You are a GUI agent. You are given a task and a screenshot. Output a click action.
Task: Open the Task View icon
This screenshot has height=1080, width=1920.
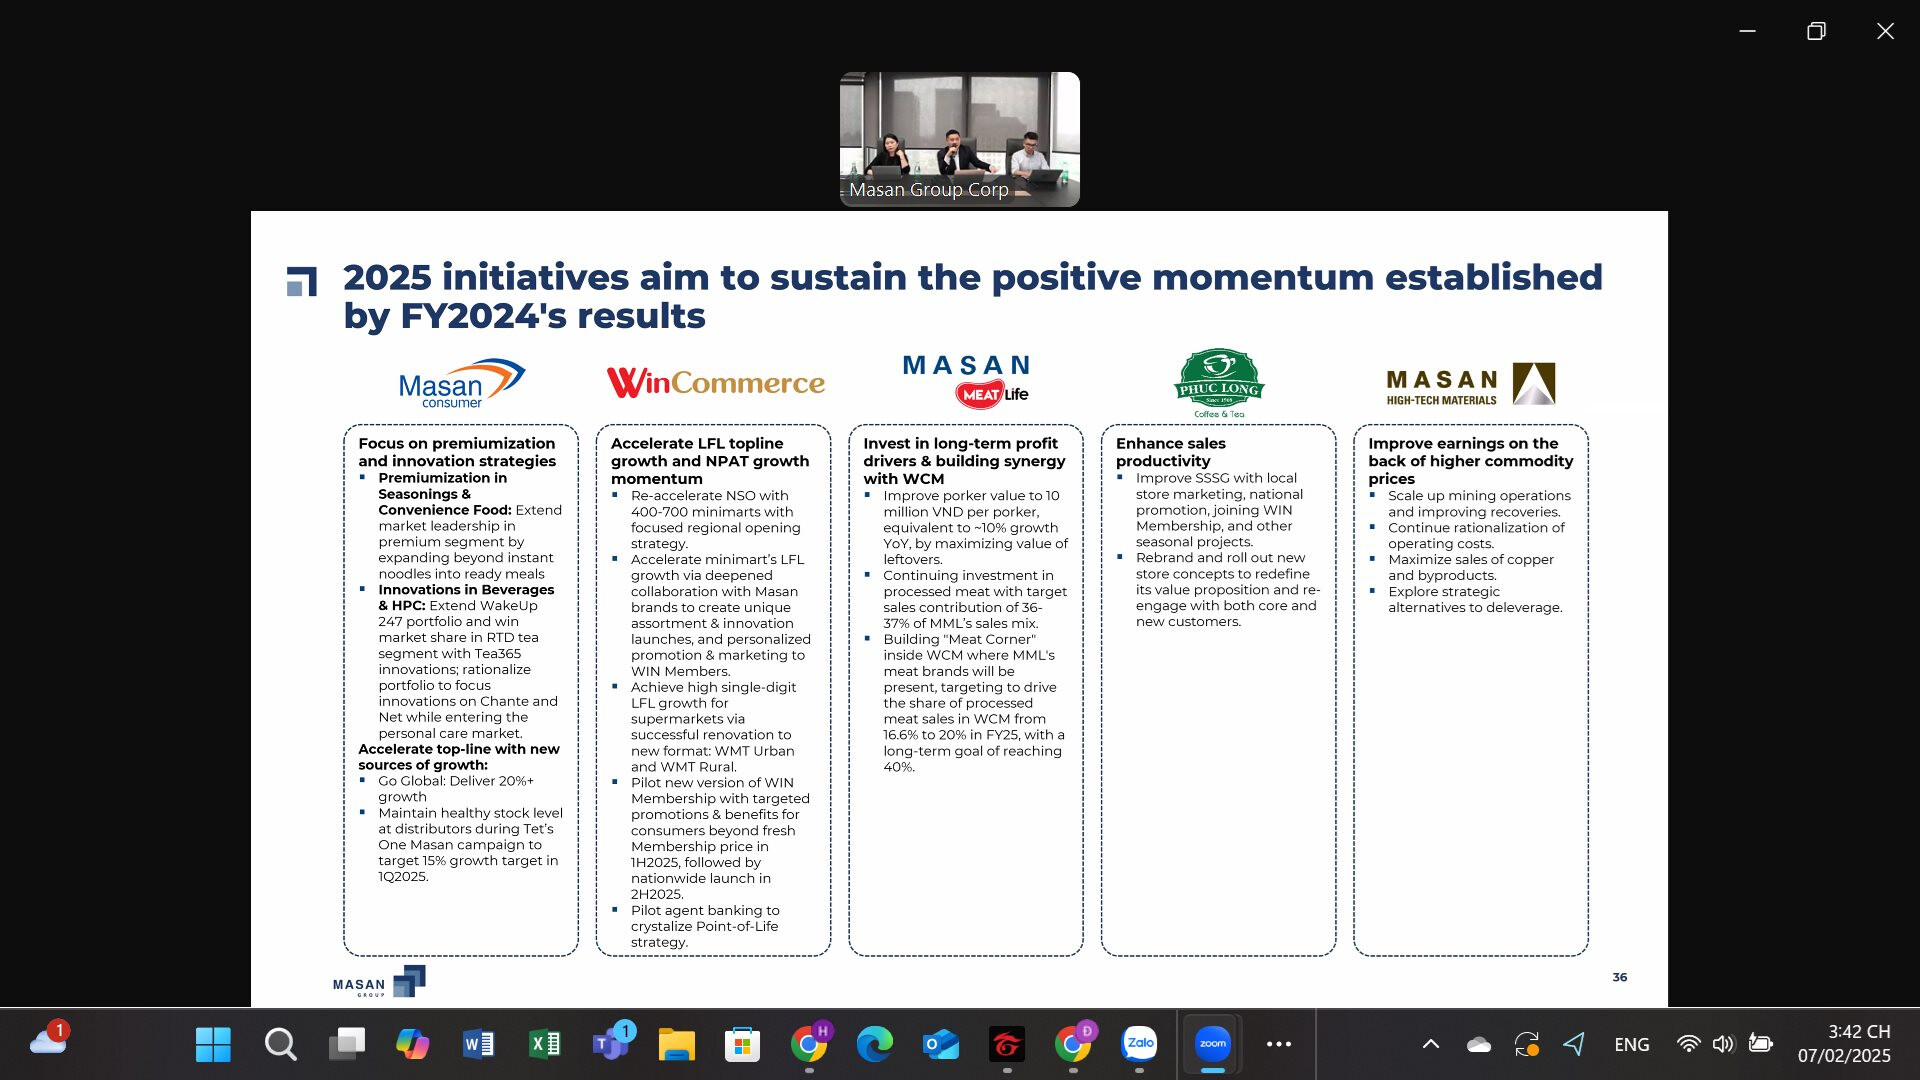346,1044
